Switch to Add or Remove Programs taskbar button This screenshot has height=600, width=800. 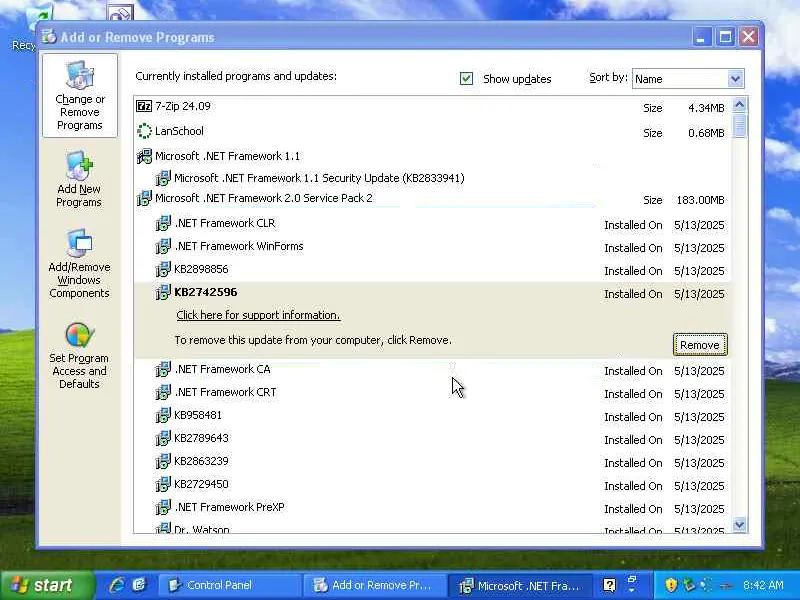coord(374,585)
